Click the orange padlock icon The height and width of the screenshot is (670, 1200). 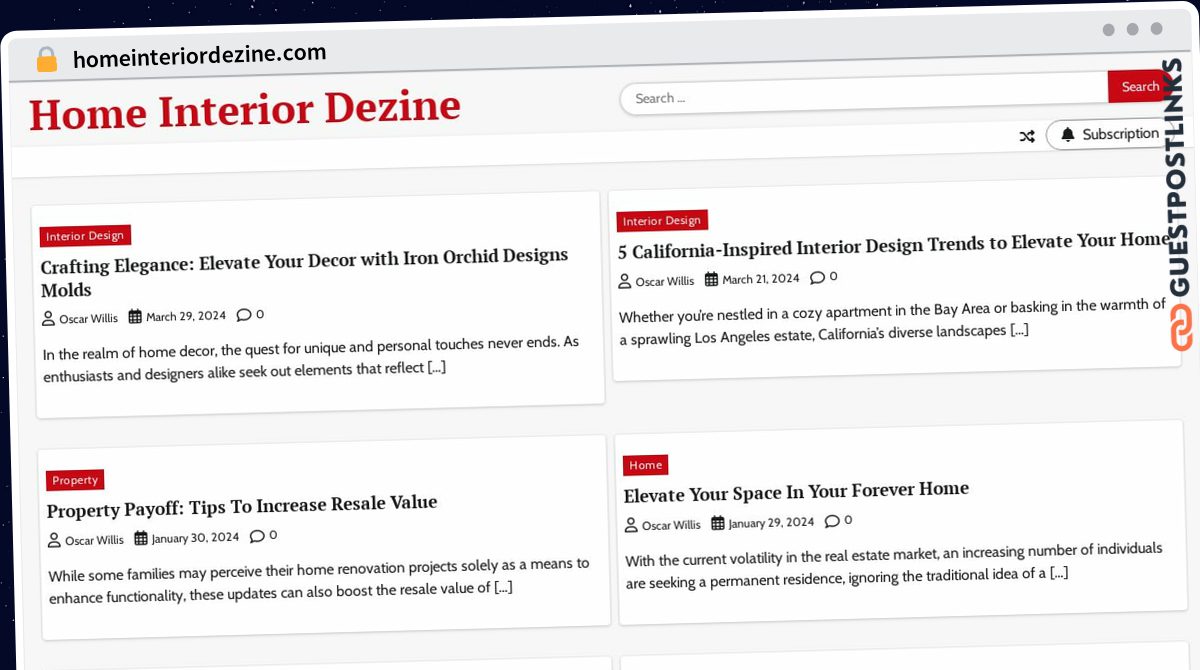click(x=47, y=60)
